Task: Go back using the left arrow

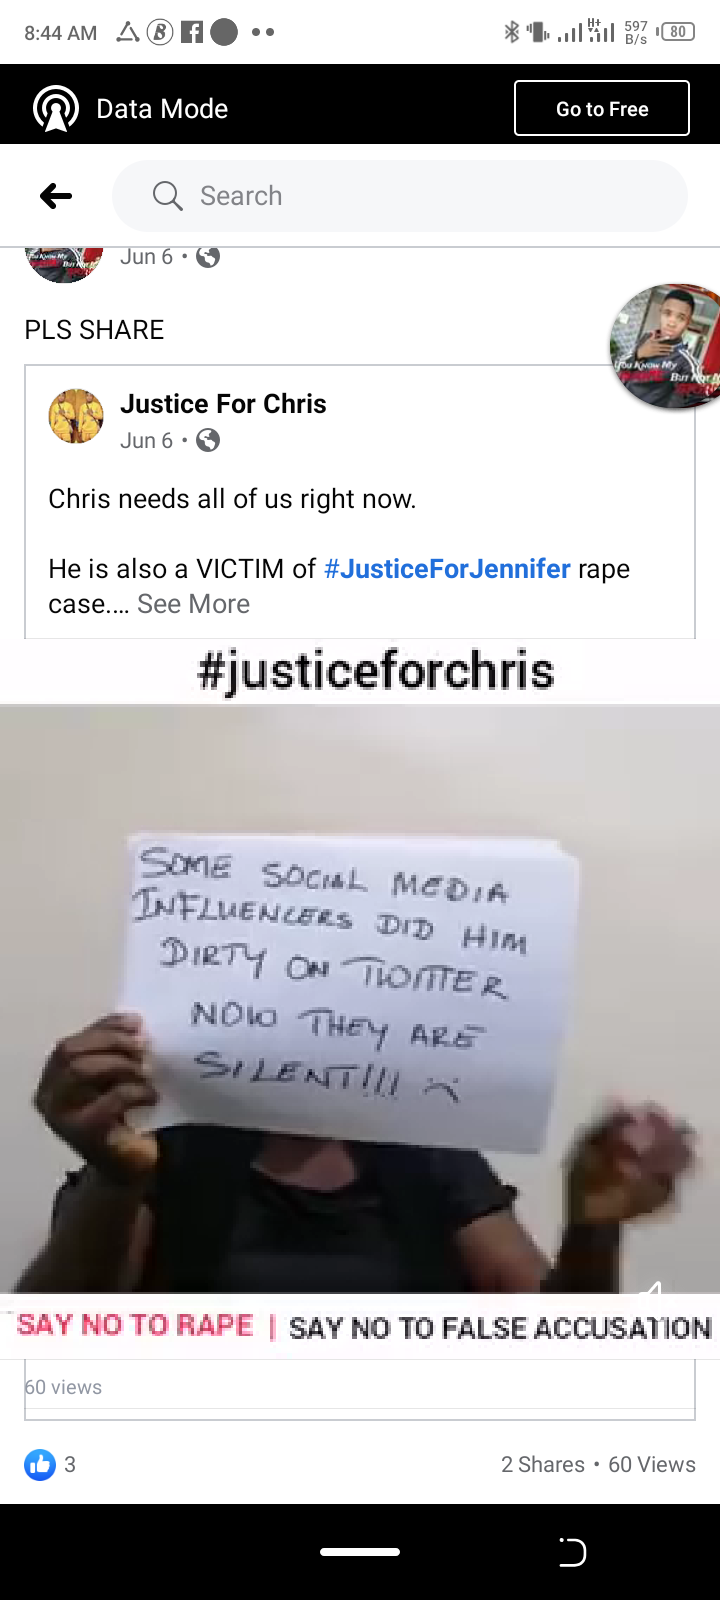Action: [x=56, y=196]
